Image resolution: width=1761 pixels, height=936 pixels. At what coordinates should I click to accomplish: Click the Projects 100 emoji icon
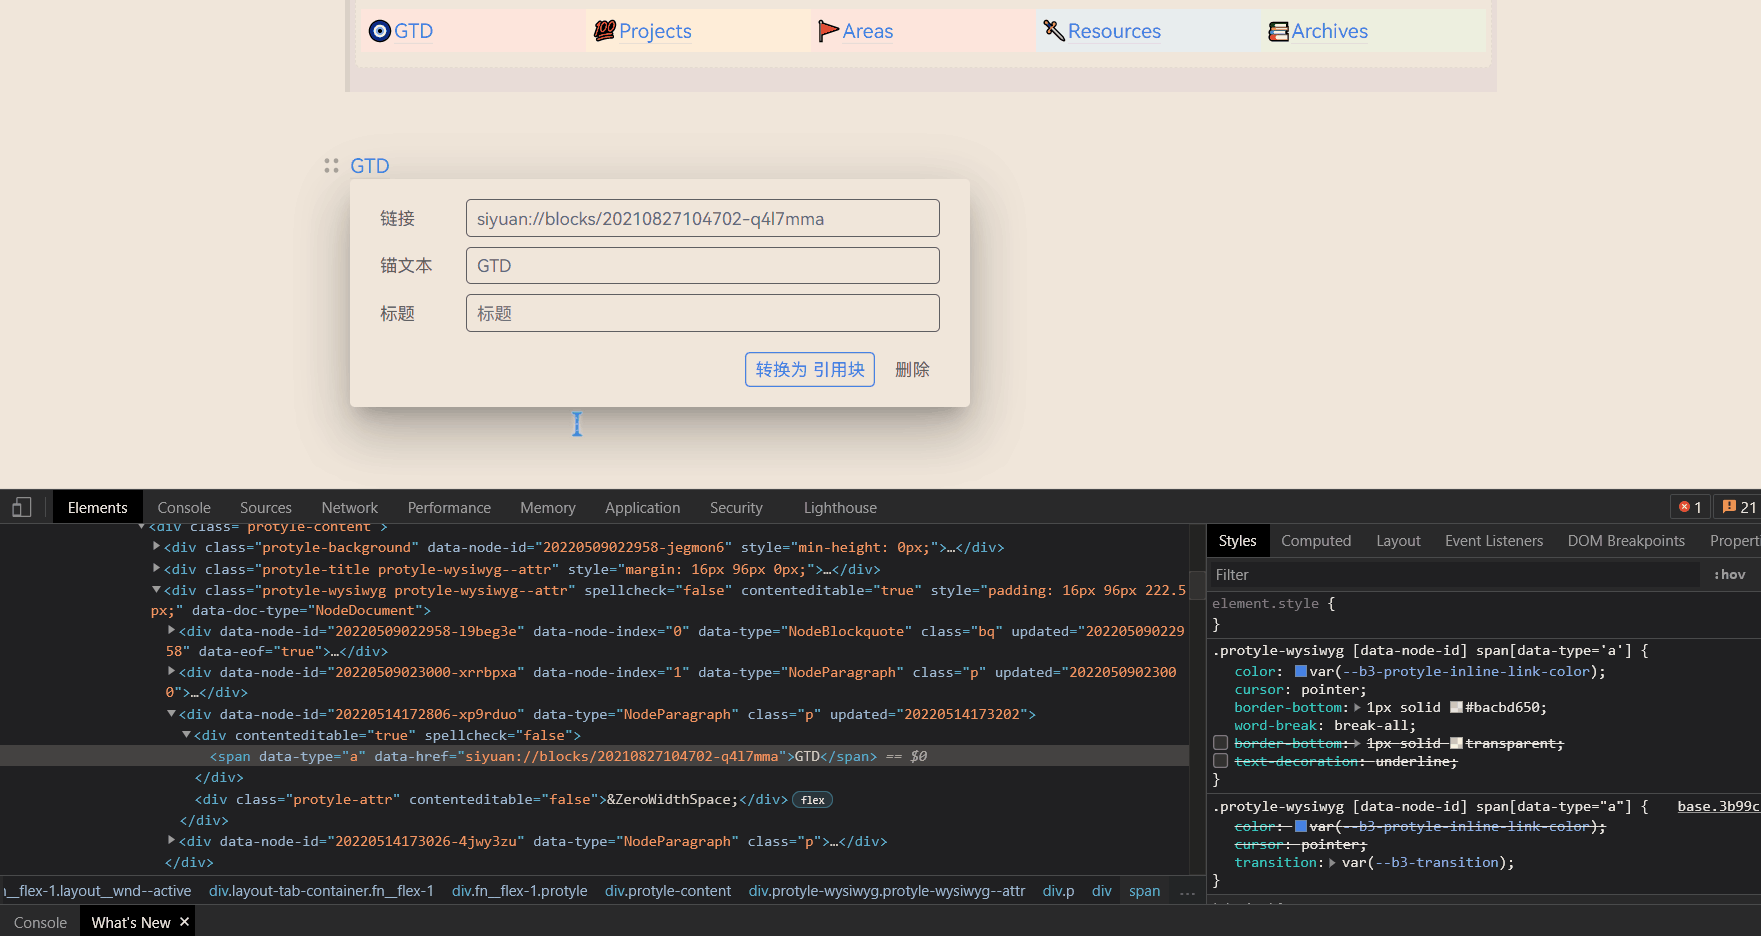coord(604,31)
